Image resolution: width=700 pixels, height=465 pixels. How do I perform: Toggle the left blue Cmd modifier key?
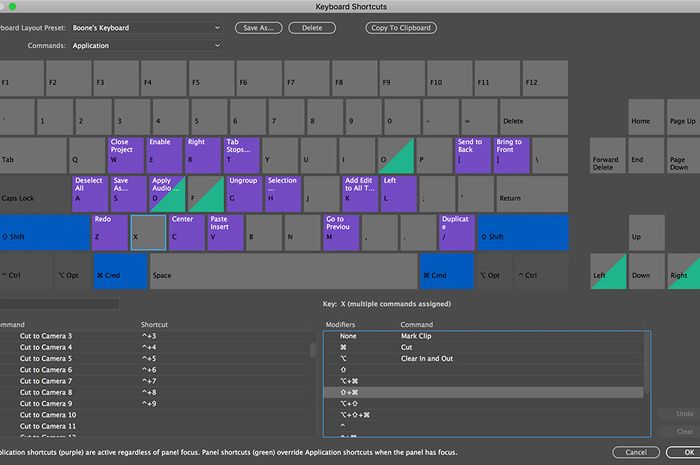(119, 271)
